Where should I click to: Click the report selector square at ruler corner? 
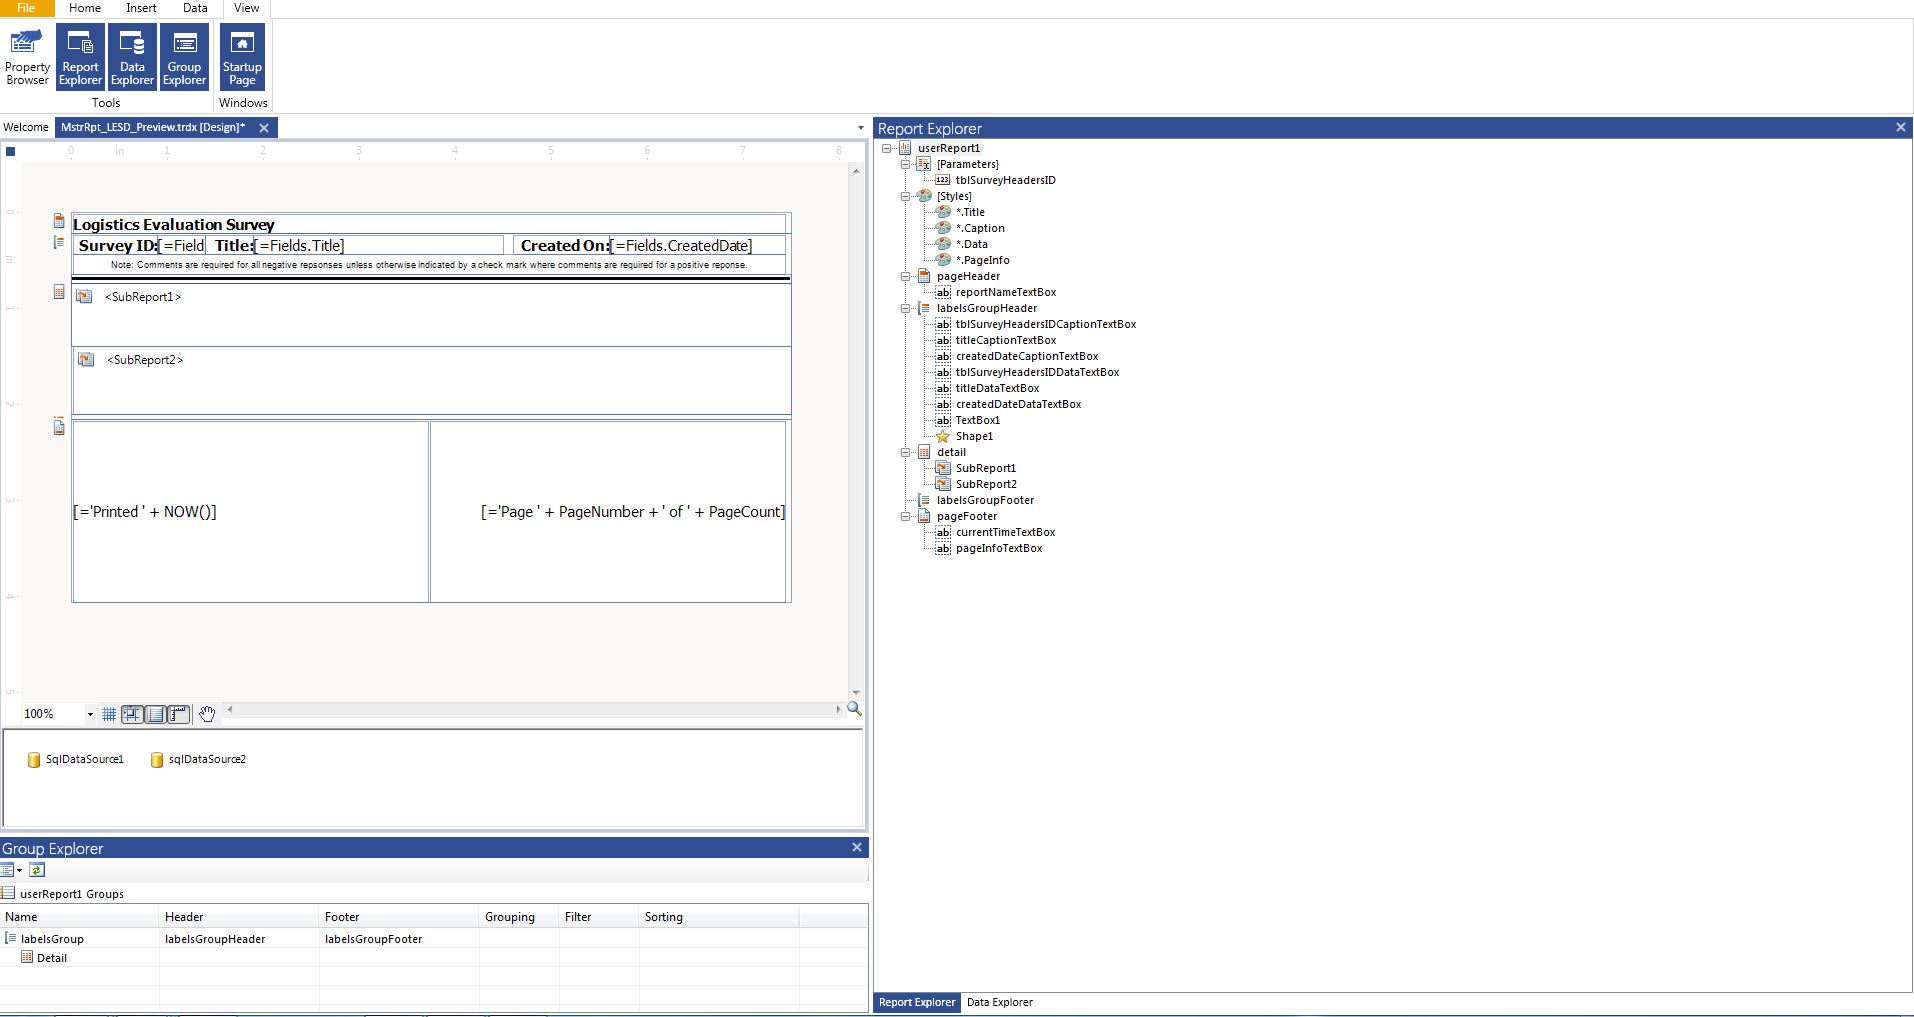(x=11, y=151)
